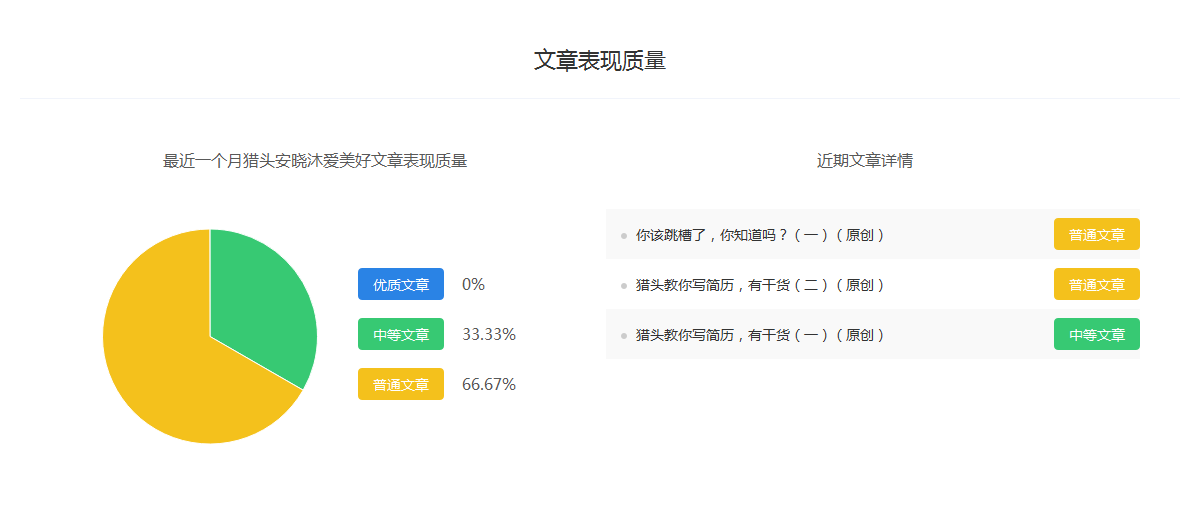Image resolution: width=1200 pixels, height=529 pixels.
Task: Open the article 猎头教你写简历，有干货（一）
Action: click(760, 335)
